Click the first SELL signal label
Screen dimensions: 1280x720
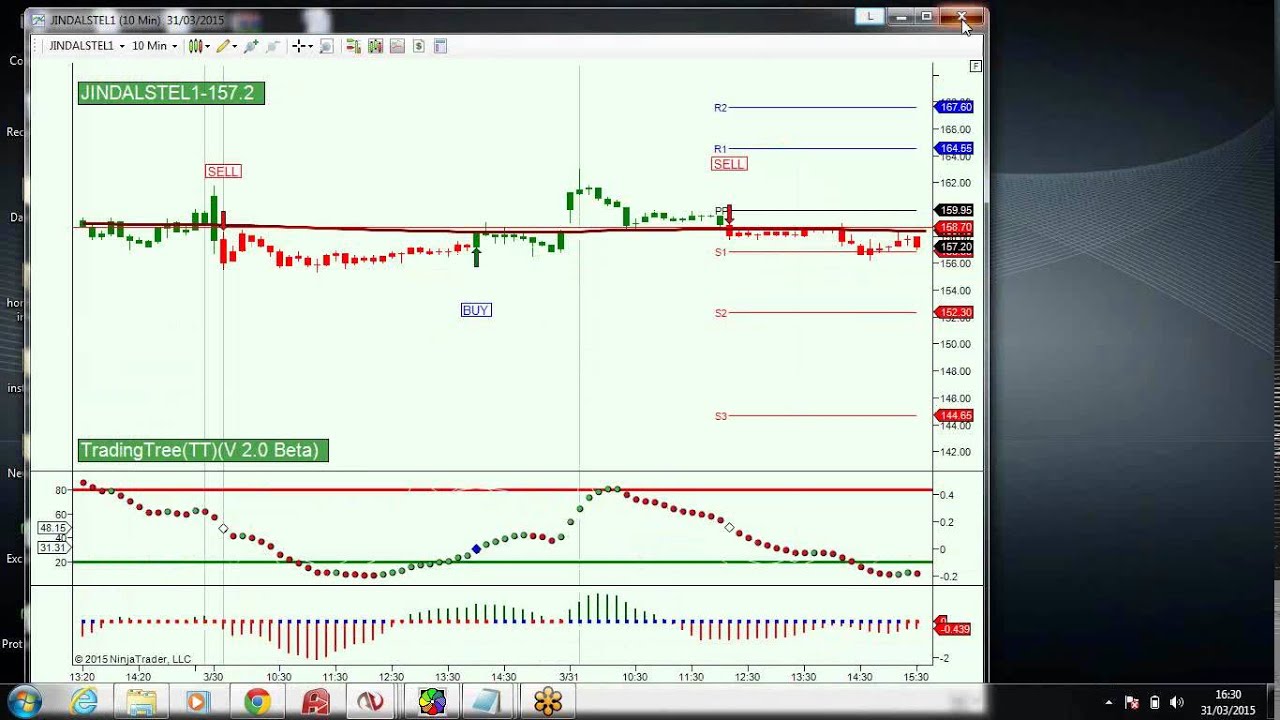coord(223,171)
